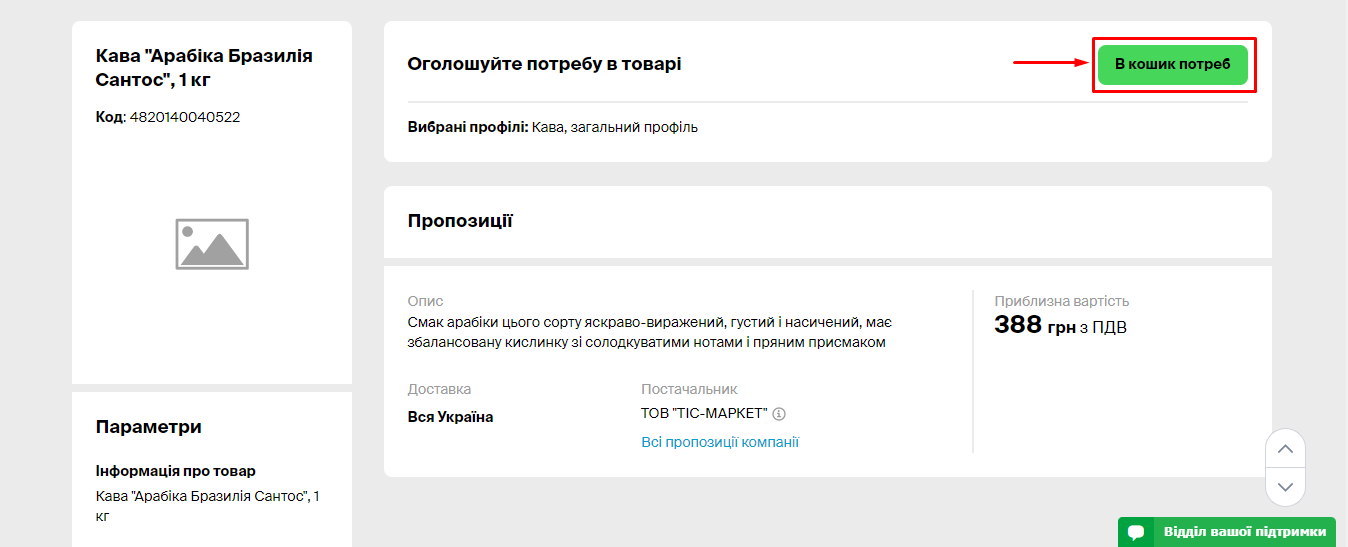The image size is (1348, 547).
Task: Open "Всі пропозиції компанії" link
Action: point(719,442)
